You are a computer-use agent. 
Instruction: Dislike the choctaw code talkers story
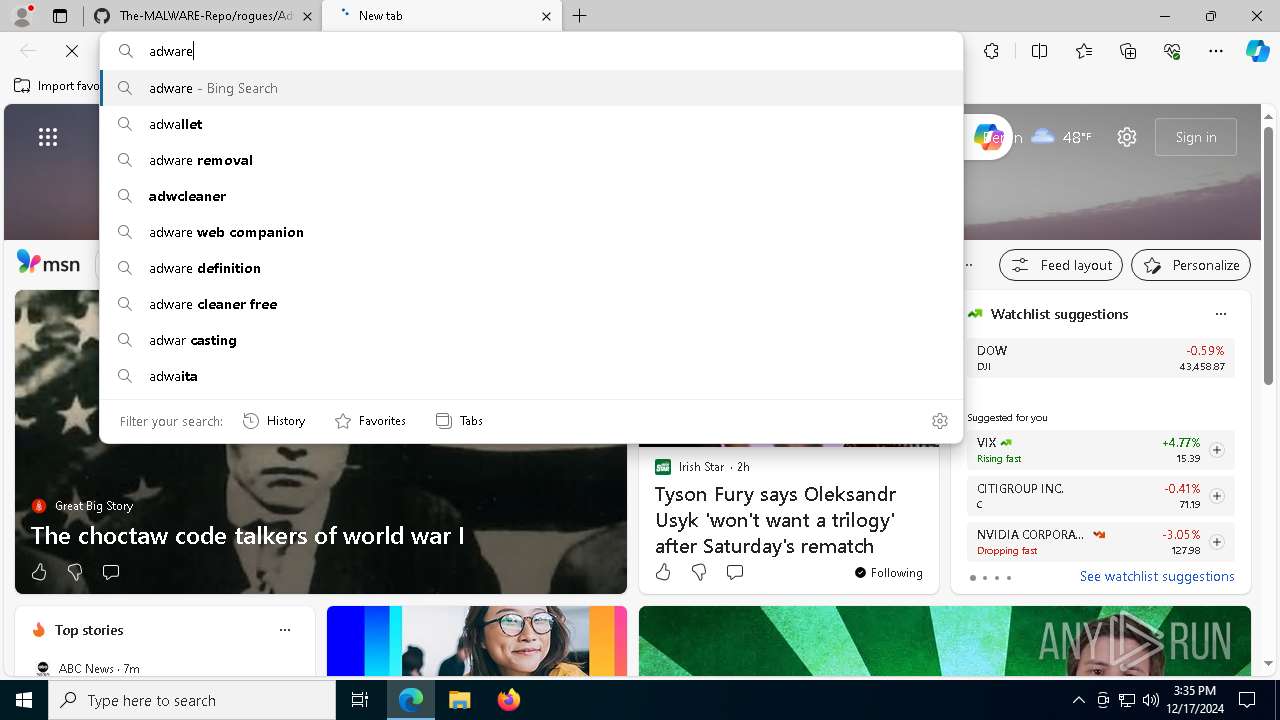(x=75, y=572)
